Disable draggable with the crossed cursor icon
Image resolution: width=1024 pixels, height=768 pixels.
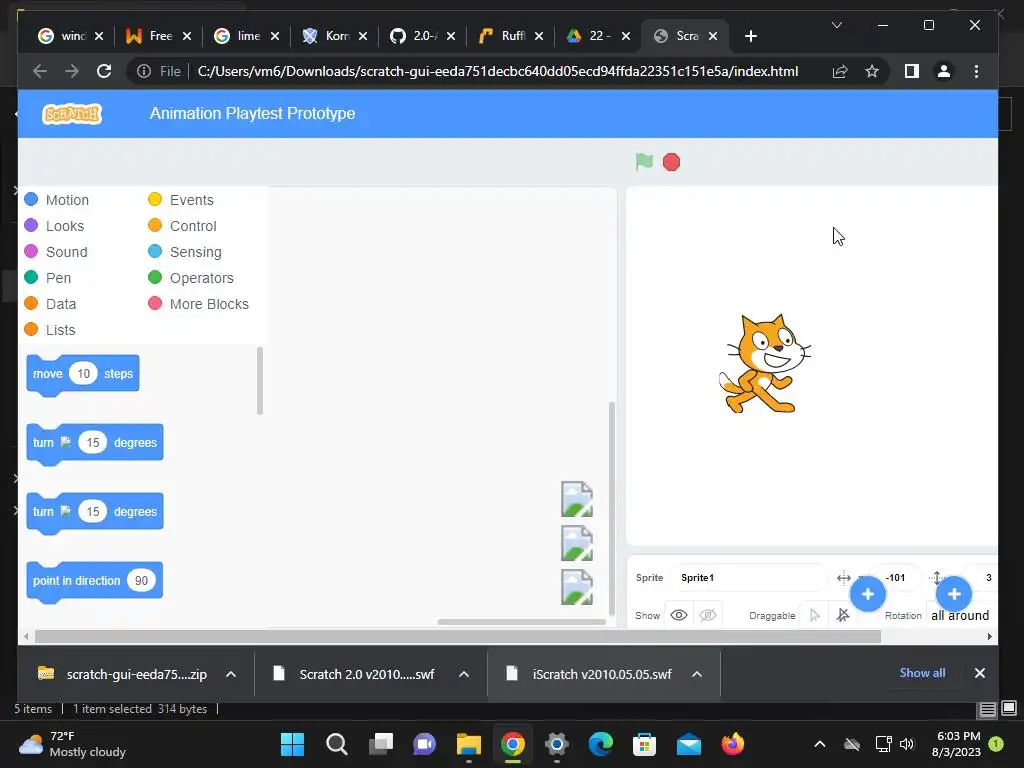[x=843, y=615]
